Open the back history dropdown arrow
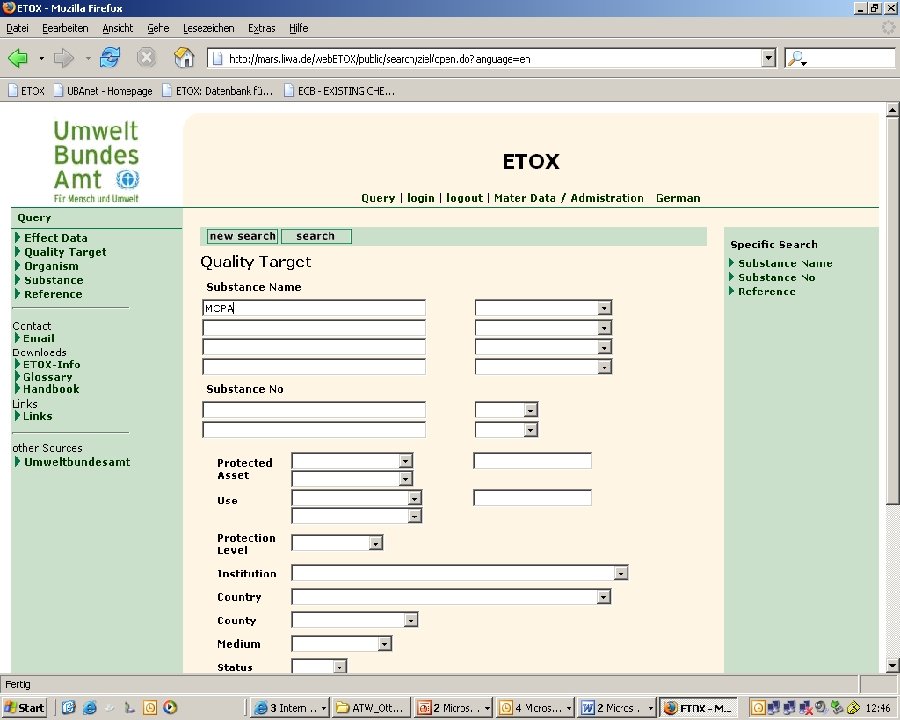The image size is (900, 720). click(x=41, y=58)
